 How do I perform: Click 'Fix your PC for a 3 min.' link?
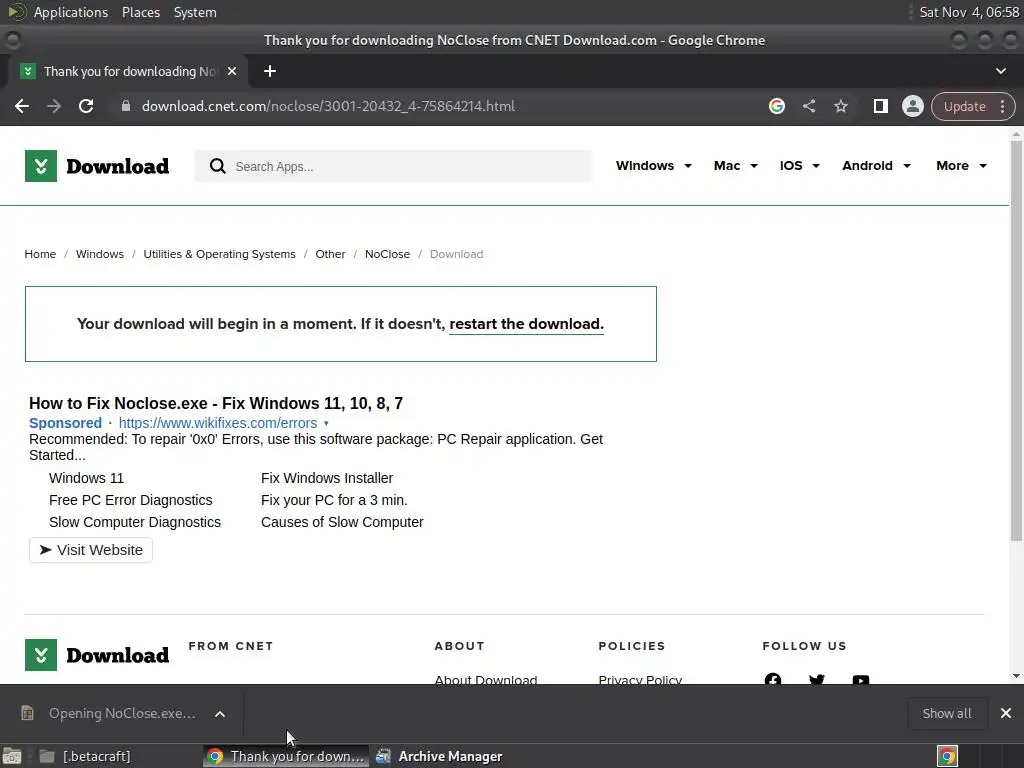coord(334,500)
